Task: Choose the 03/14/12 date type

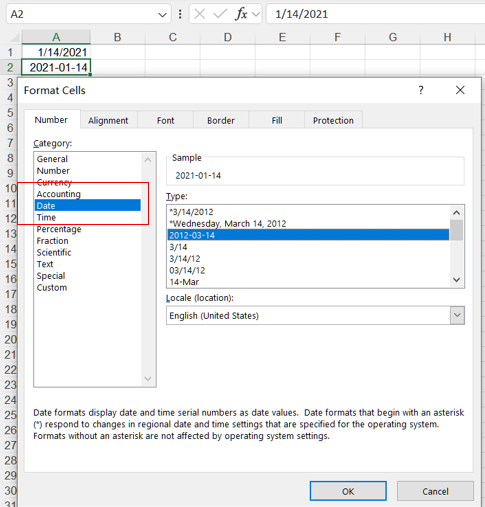Action: (x=187, y=270)
